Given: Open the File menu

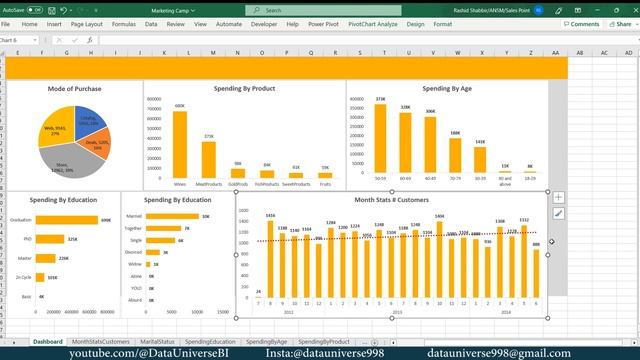Looking at the screenshot, I should (x=5, y=24).
